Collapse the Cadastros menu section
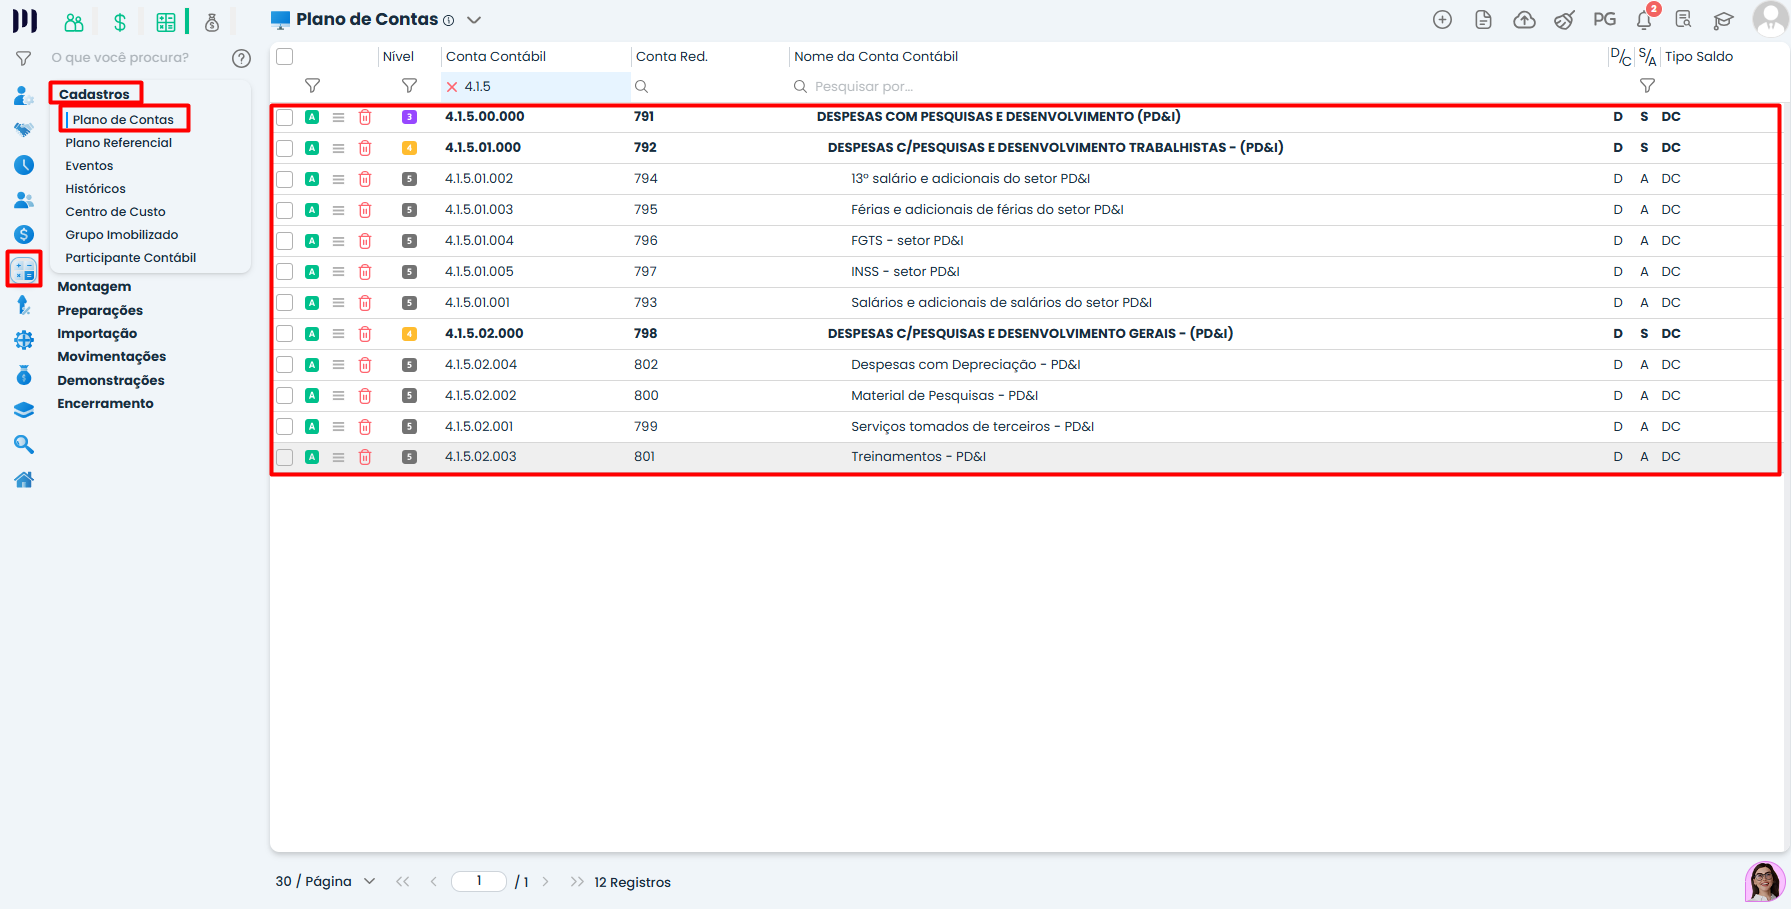The width and height of the screenshot is (1791, 909). [x=94, y=94]
